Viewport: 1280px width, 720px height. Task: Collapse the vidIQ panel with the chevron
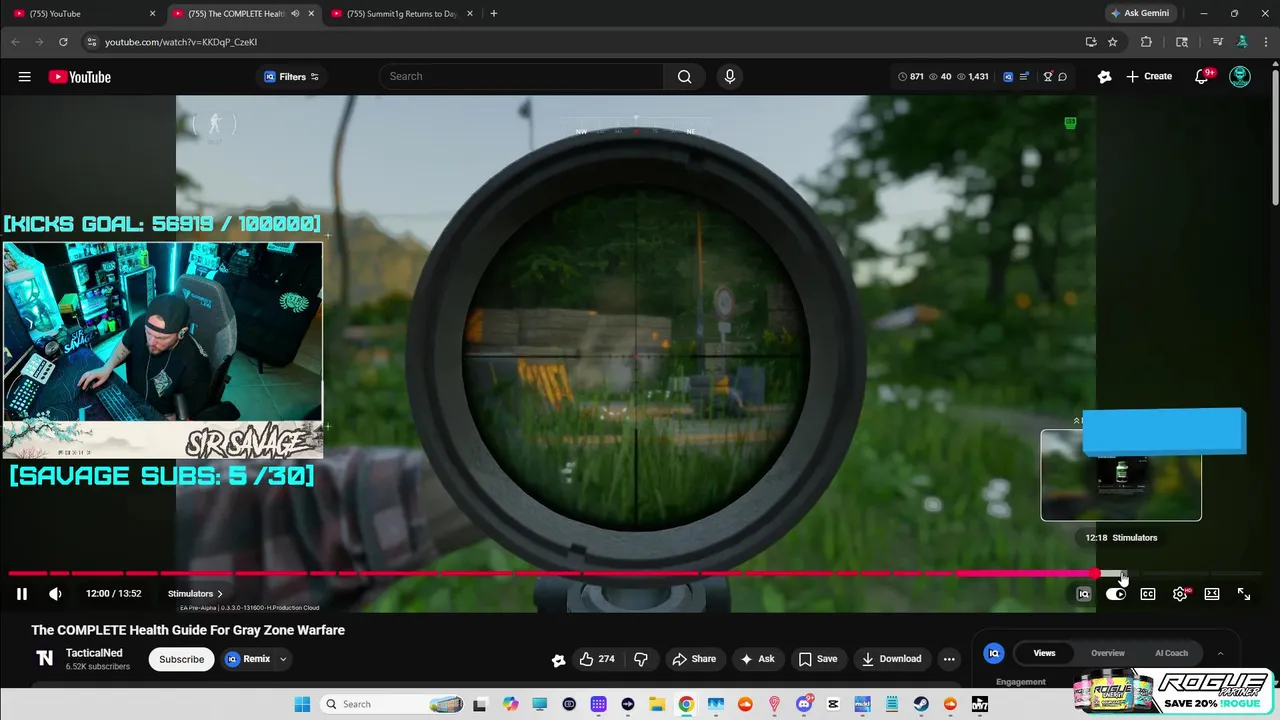(1220, 654)
